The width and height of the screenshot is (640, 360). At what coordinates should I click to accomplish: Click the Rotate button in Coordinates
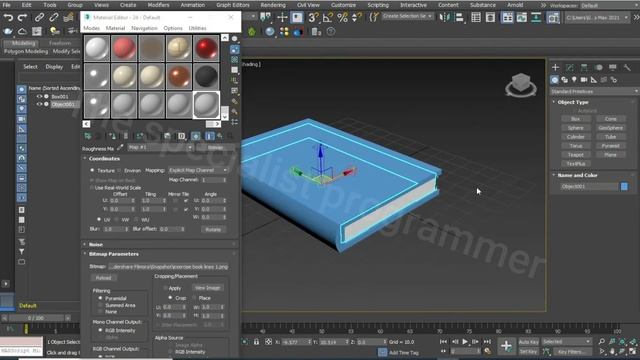(213, 229)
